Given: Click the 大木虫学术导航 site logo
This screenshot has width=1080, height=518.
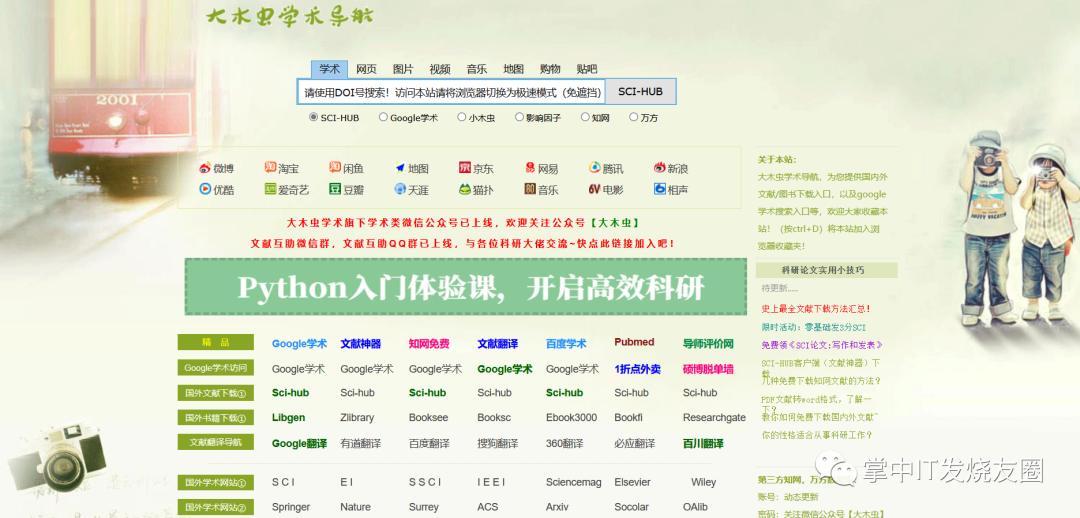Looking at the screenshot, I should 290,17.
